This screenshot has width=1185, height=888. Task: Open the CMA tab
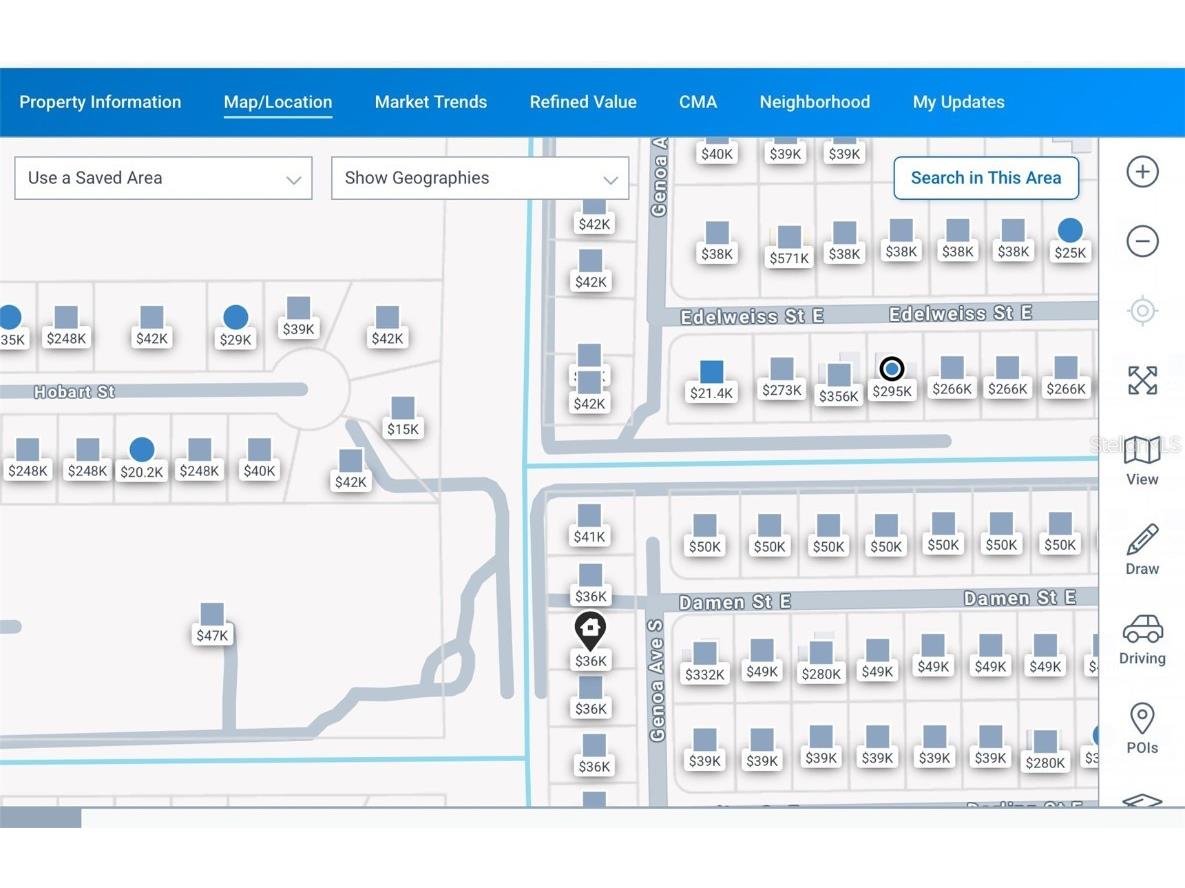[698, 102]
